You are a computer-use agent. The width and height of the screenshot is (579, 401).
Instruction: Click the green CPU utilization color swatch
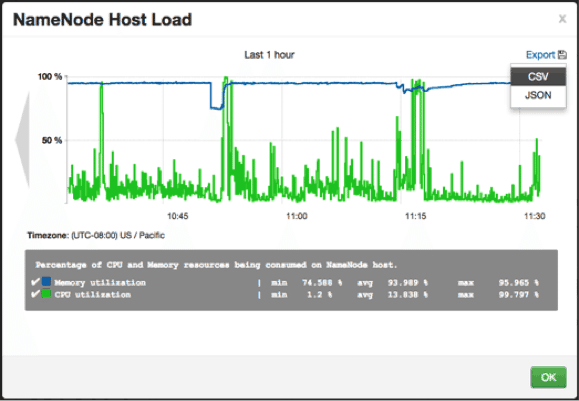[x=47, y=294]
